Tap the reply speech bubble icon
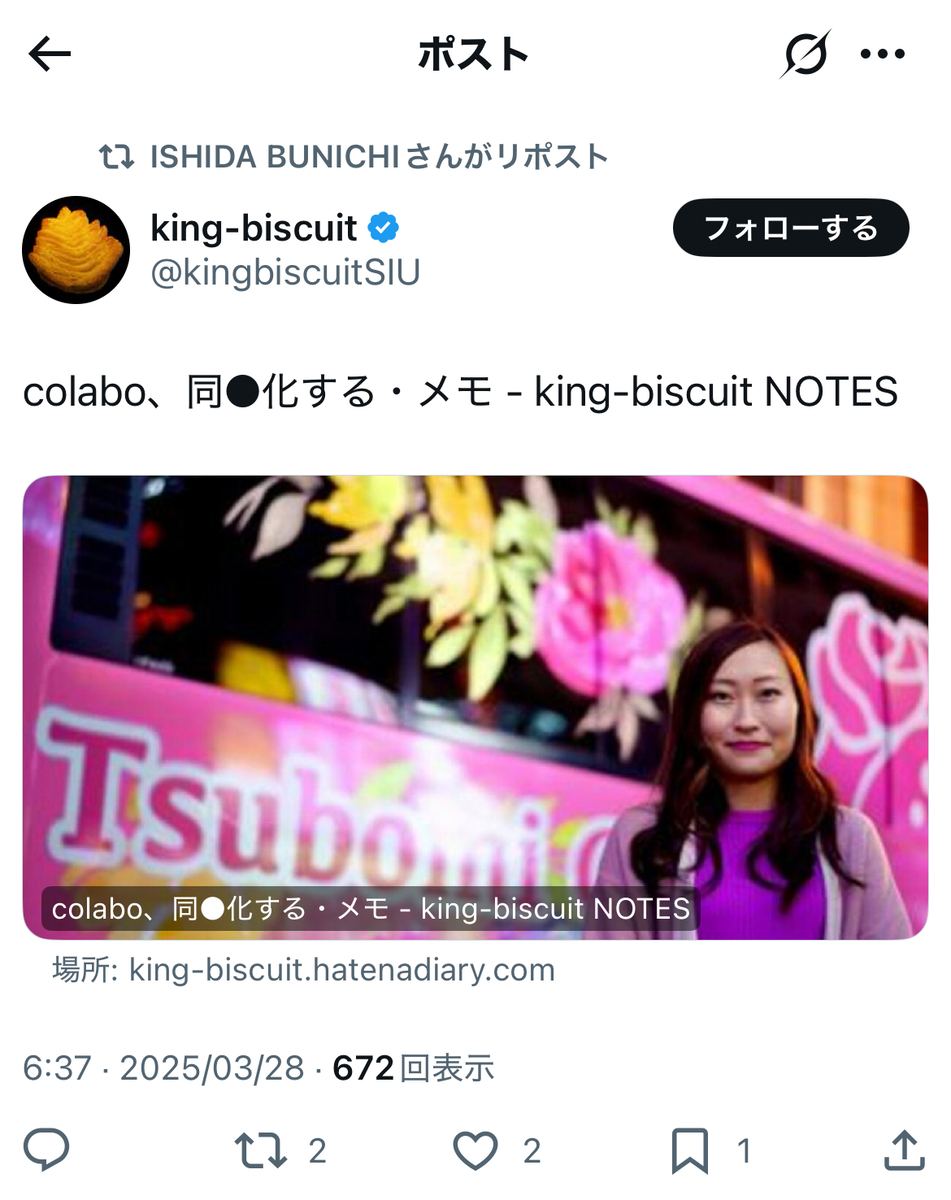This screenshot has height=1200, width=951. coord(46,1151)
